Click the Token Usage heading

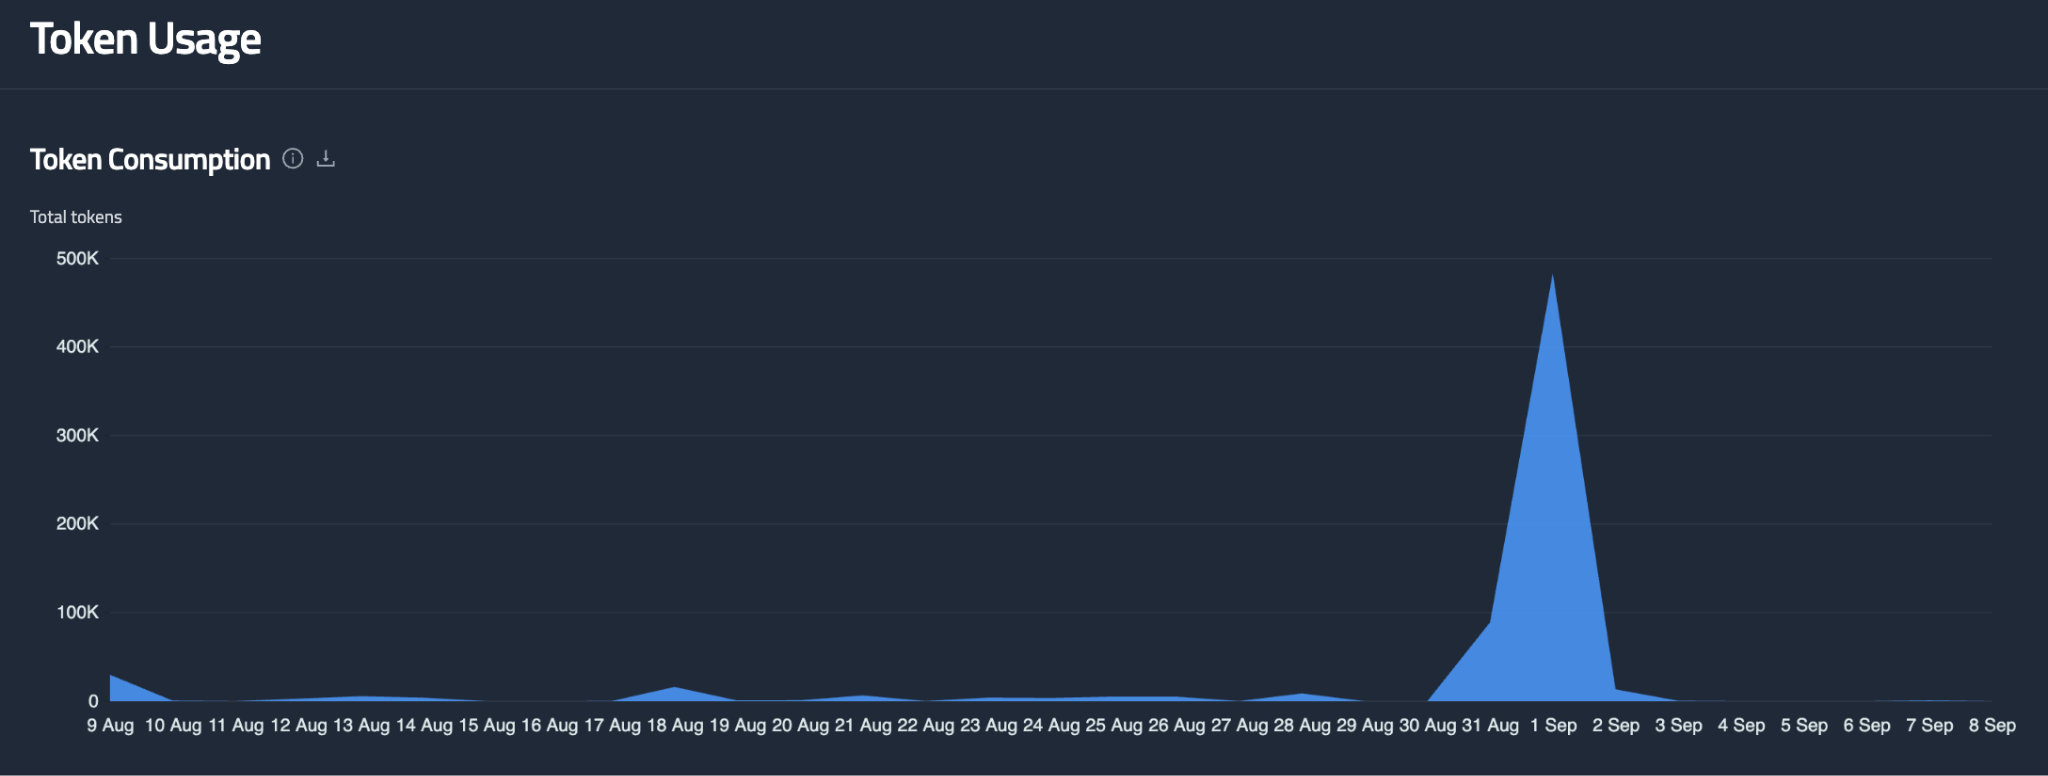click(146, 40)
